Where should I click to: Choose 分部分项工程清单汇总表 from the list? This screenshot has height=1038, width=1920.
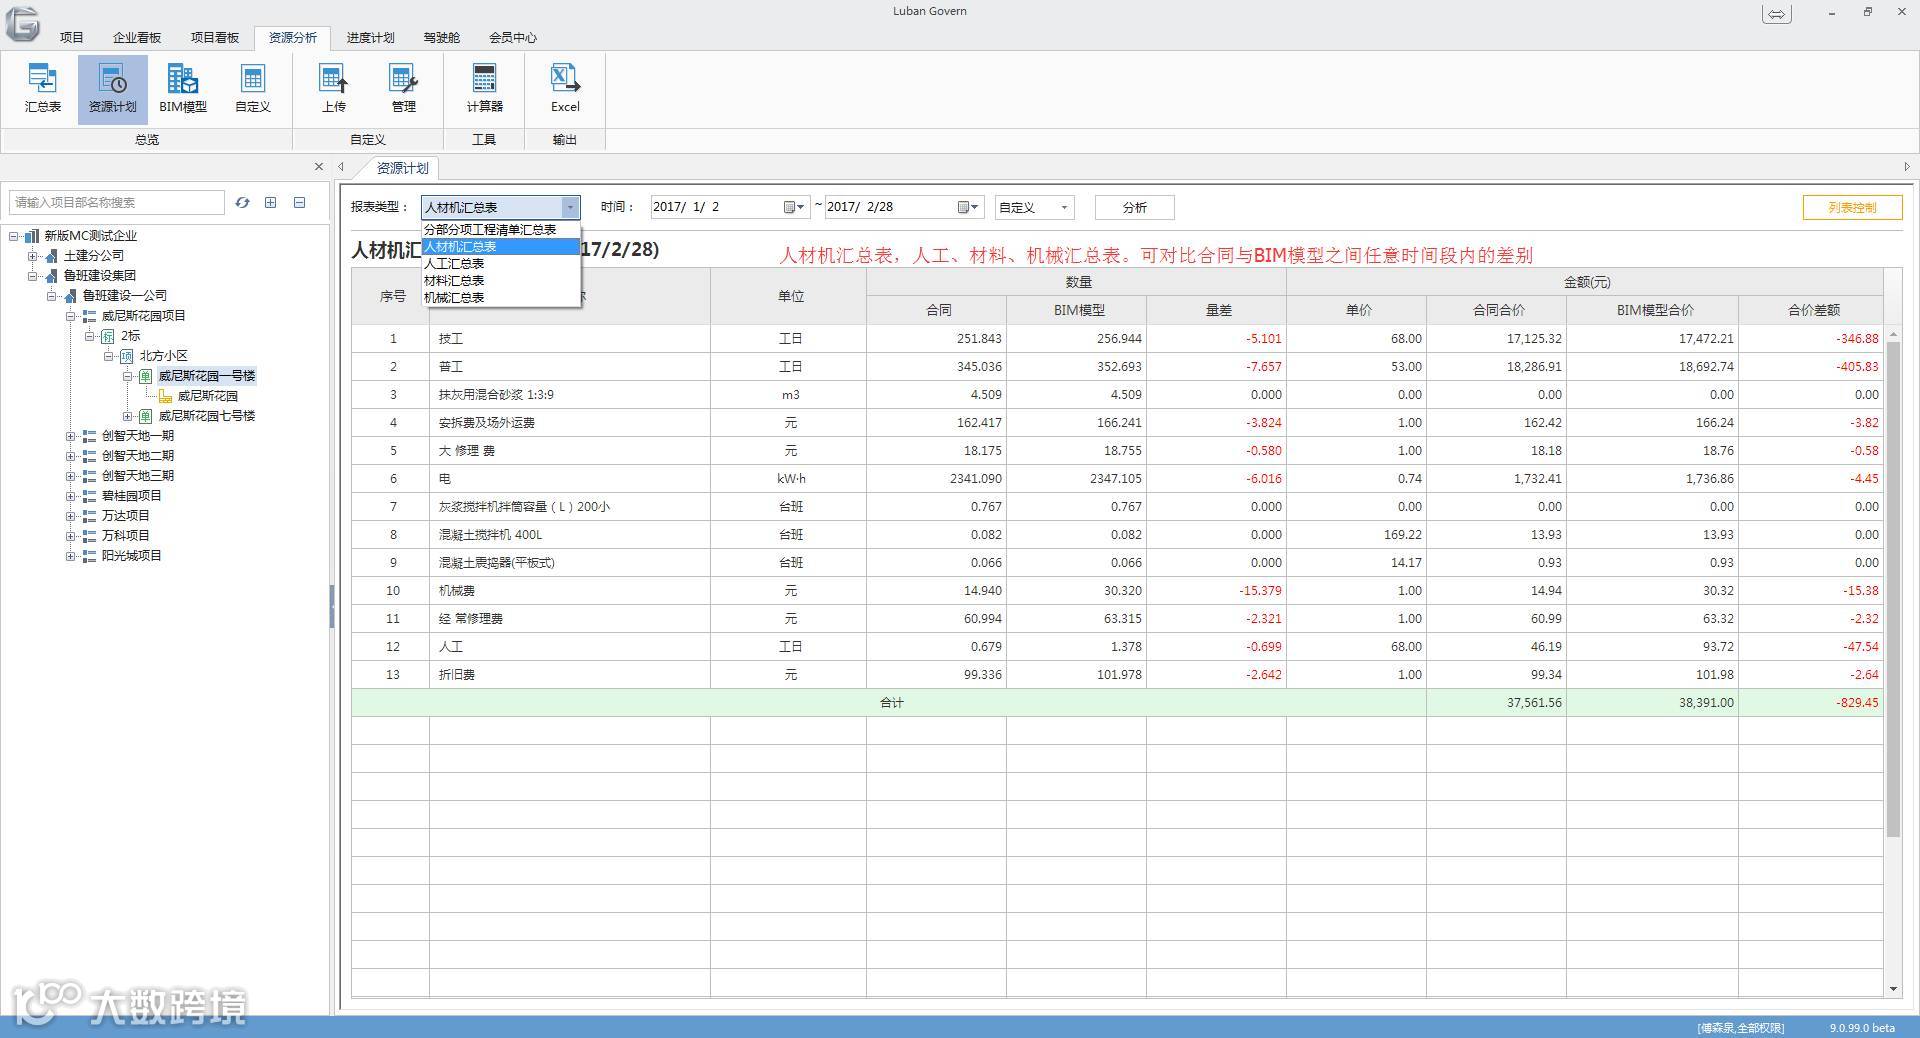[501, 230]
